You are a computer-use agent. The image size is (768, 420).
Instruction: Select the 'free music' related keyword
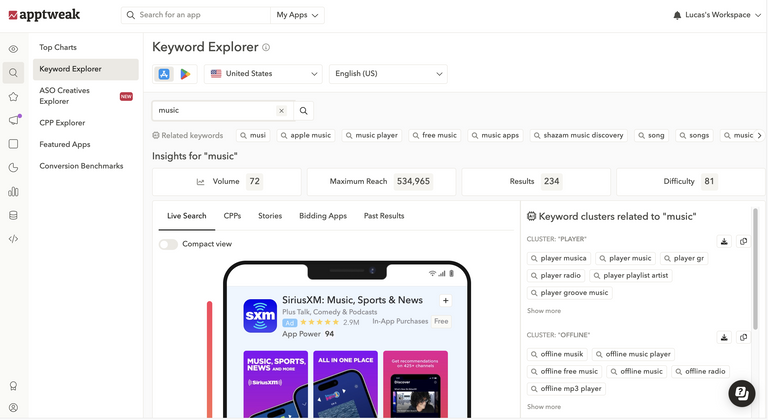[x=434, y=135]
